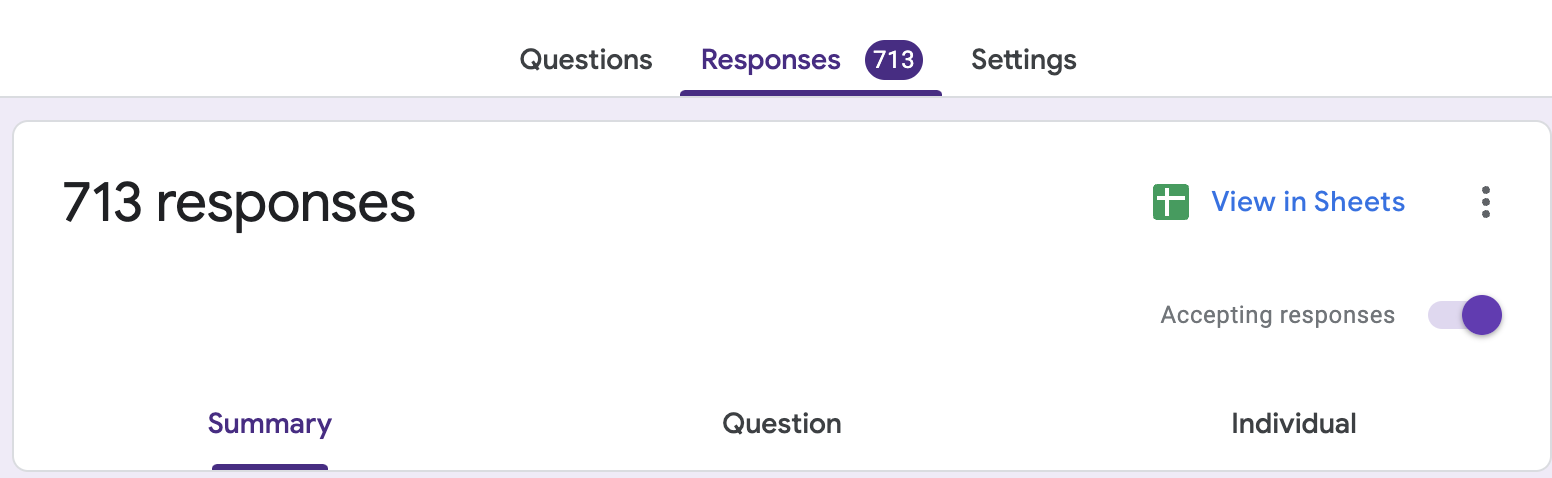Click the word "Sheets" in the link
Image resolution: width=1552 pixels, height=478 pixels.
(x=1359, y=202)
